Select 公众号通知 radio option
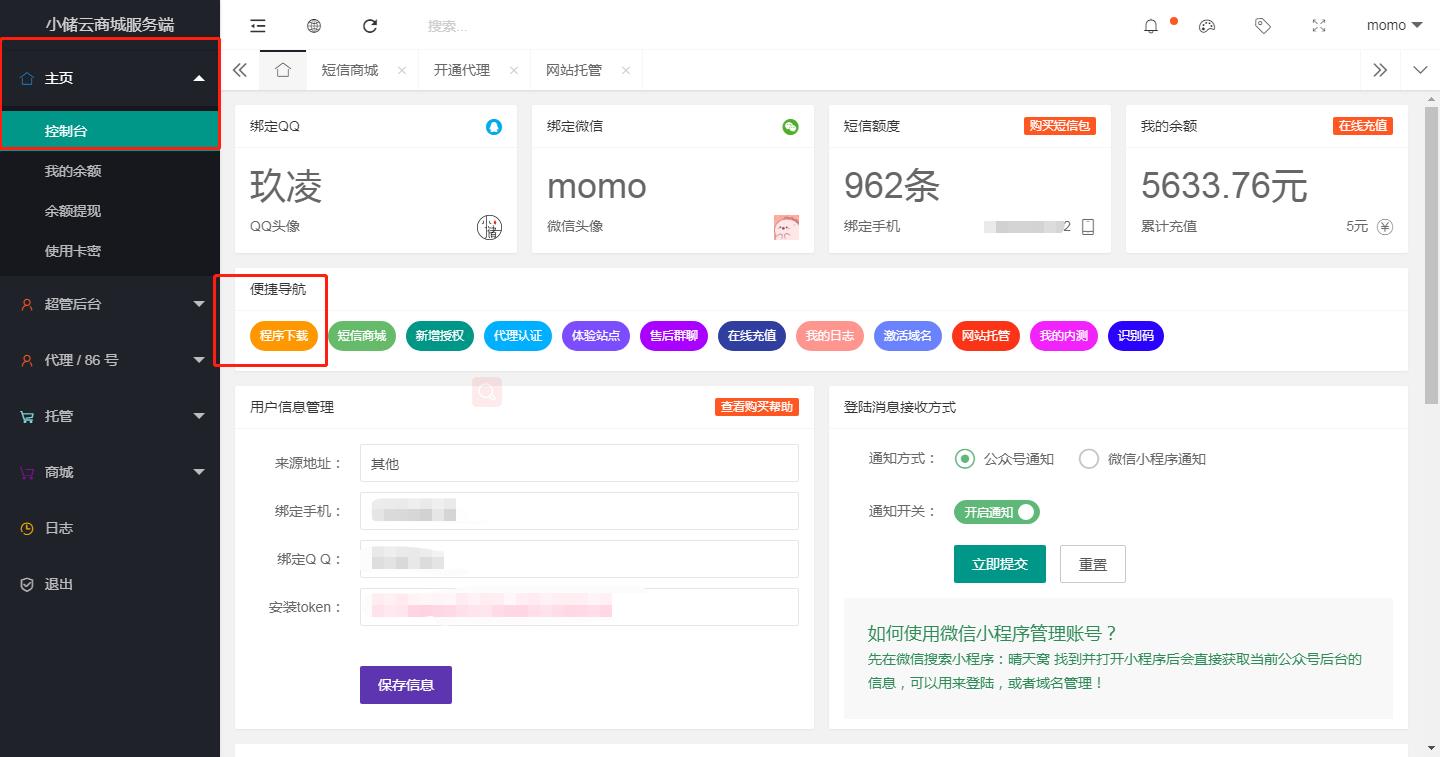The image size is (1440, 757). point(1005,459)
